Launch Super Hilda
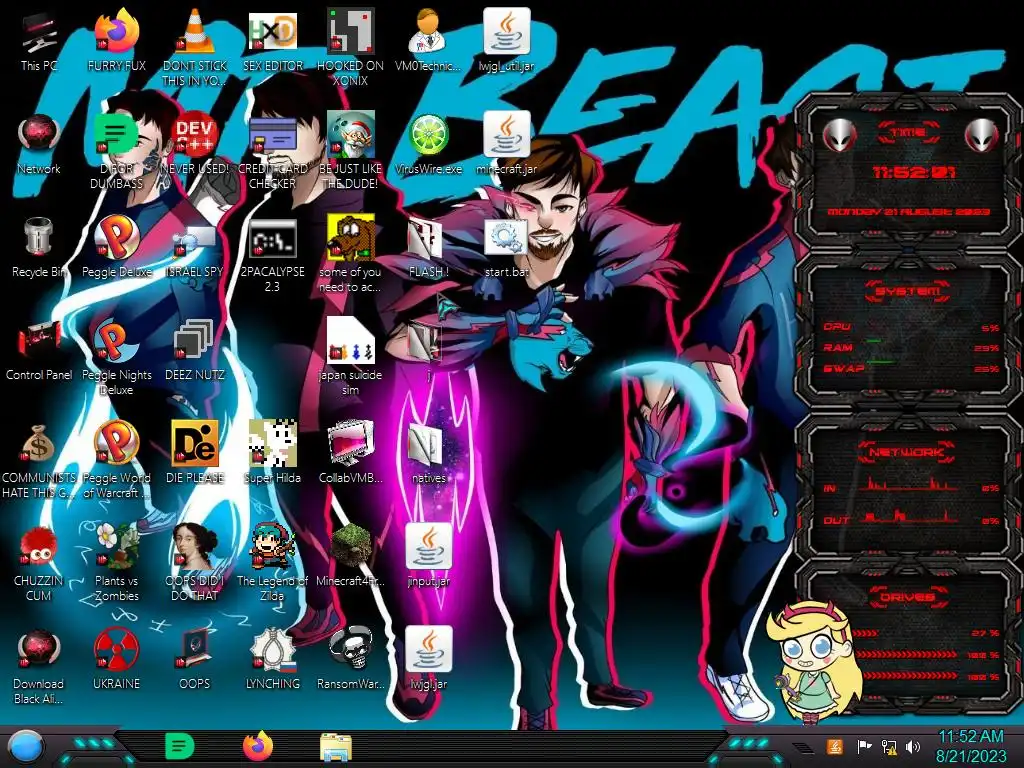 (x=273, y=444)
